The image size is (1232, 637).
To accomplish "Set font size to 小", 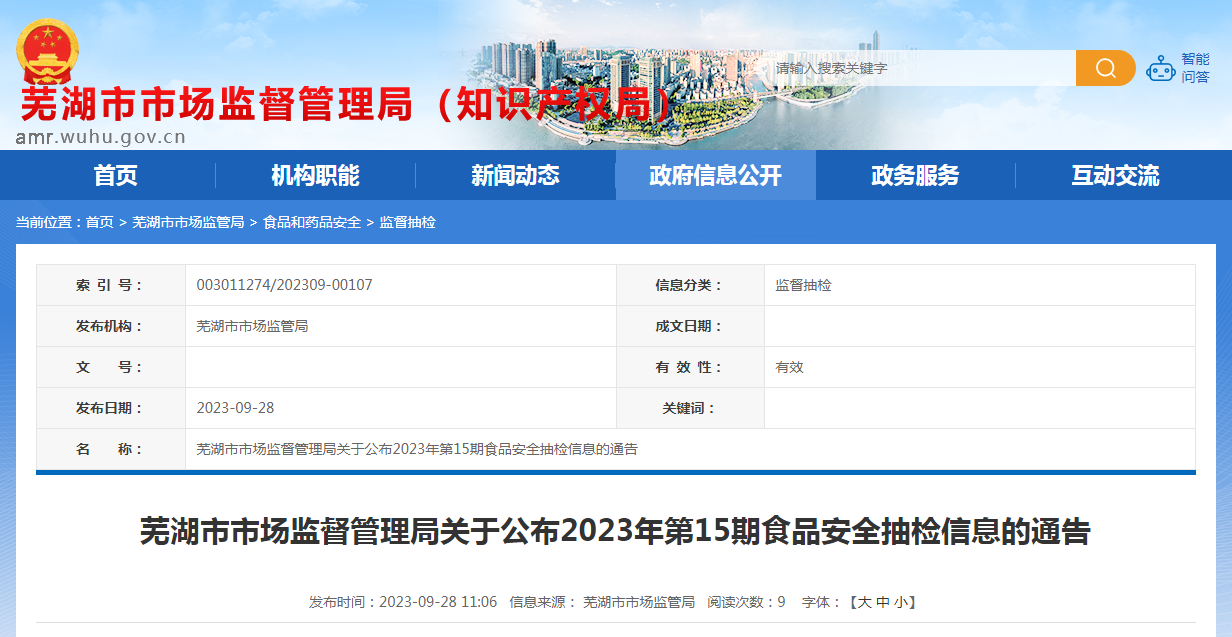I will (x=901, y=602).
